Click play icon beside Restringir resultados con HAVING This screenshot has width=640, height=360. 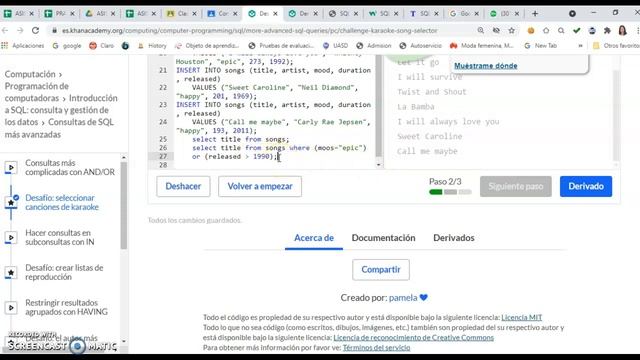[x=11, y=307]
